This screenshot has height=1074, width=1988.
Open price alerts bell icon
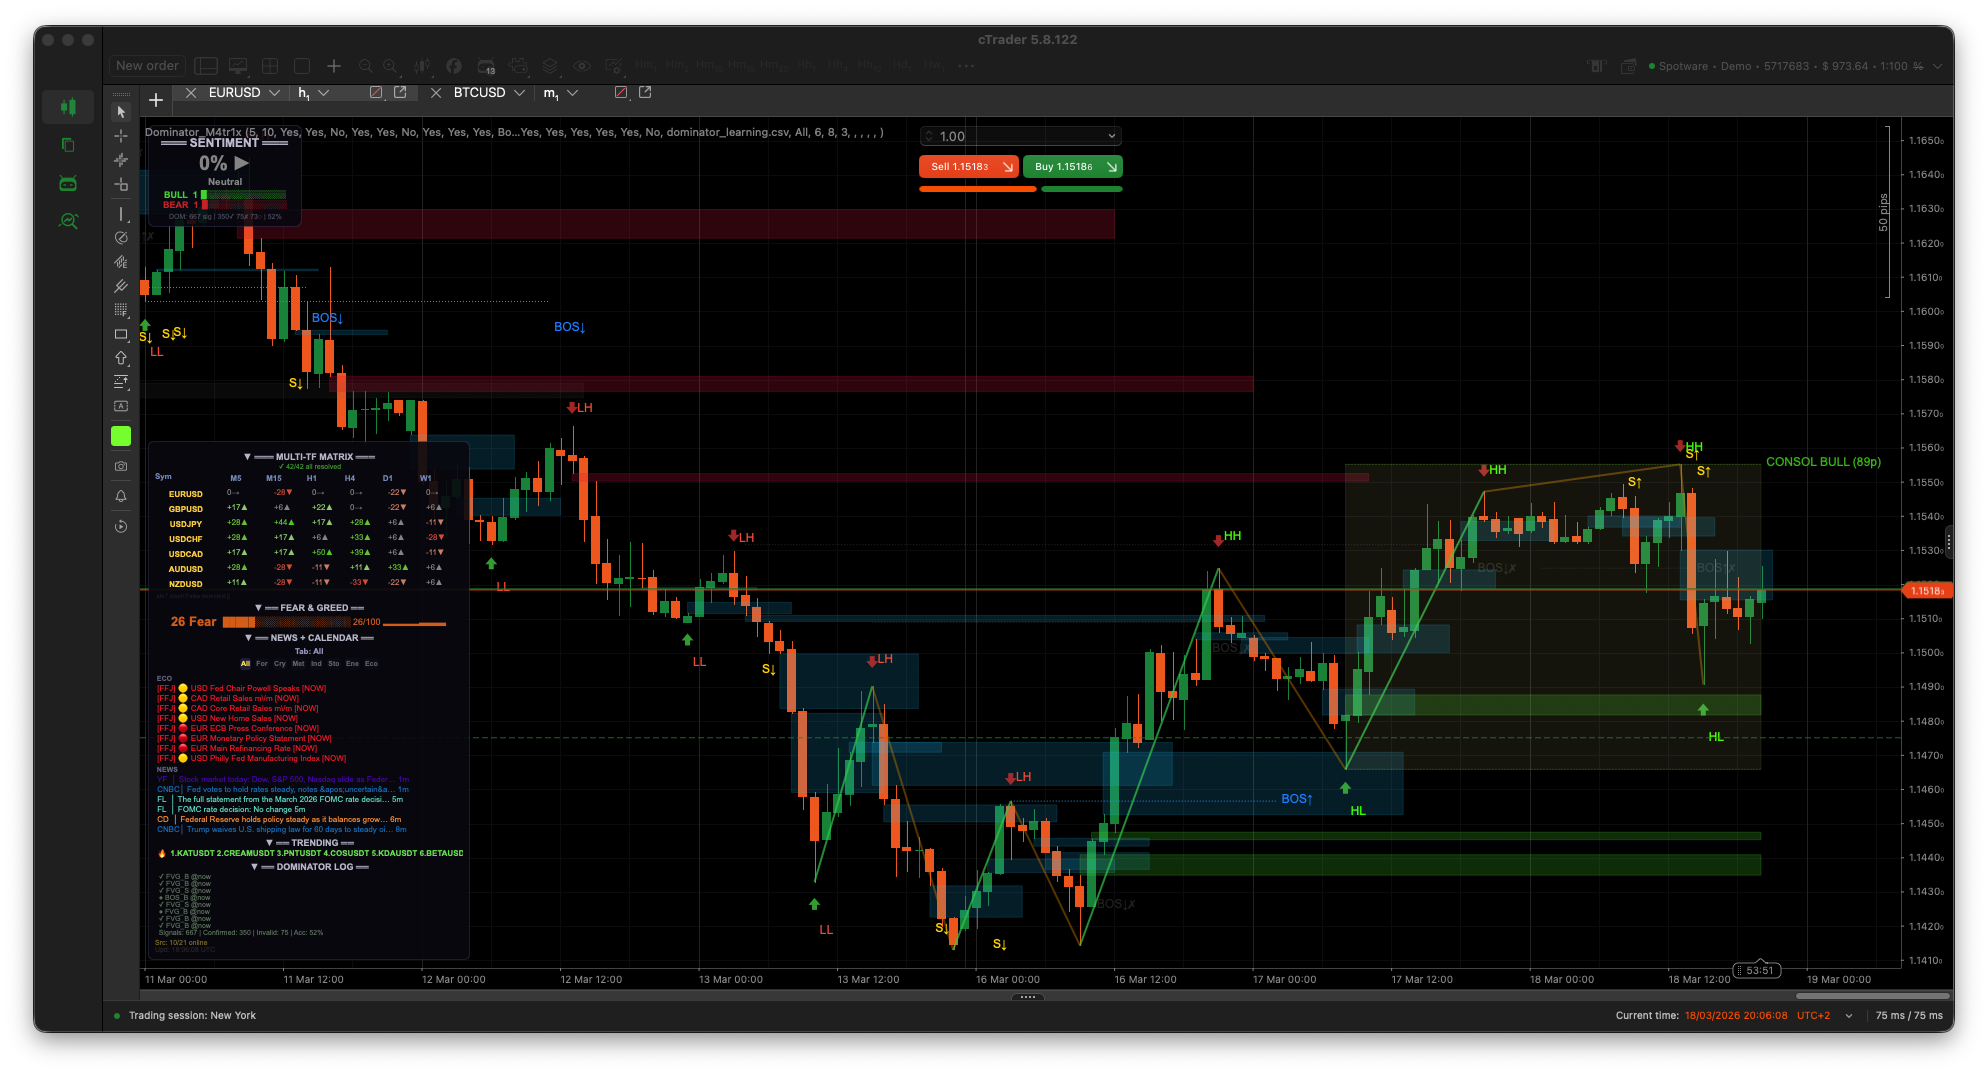121,496
